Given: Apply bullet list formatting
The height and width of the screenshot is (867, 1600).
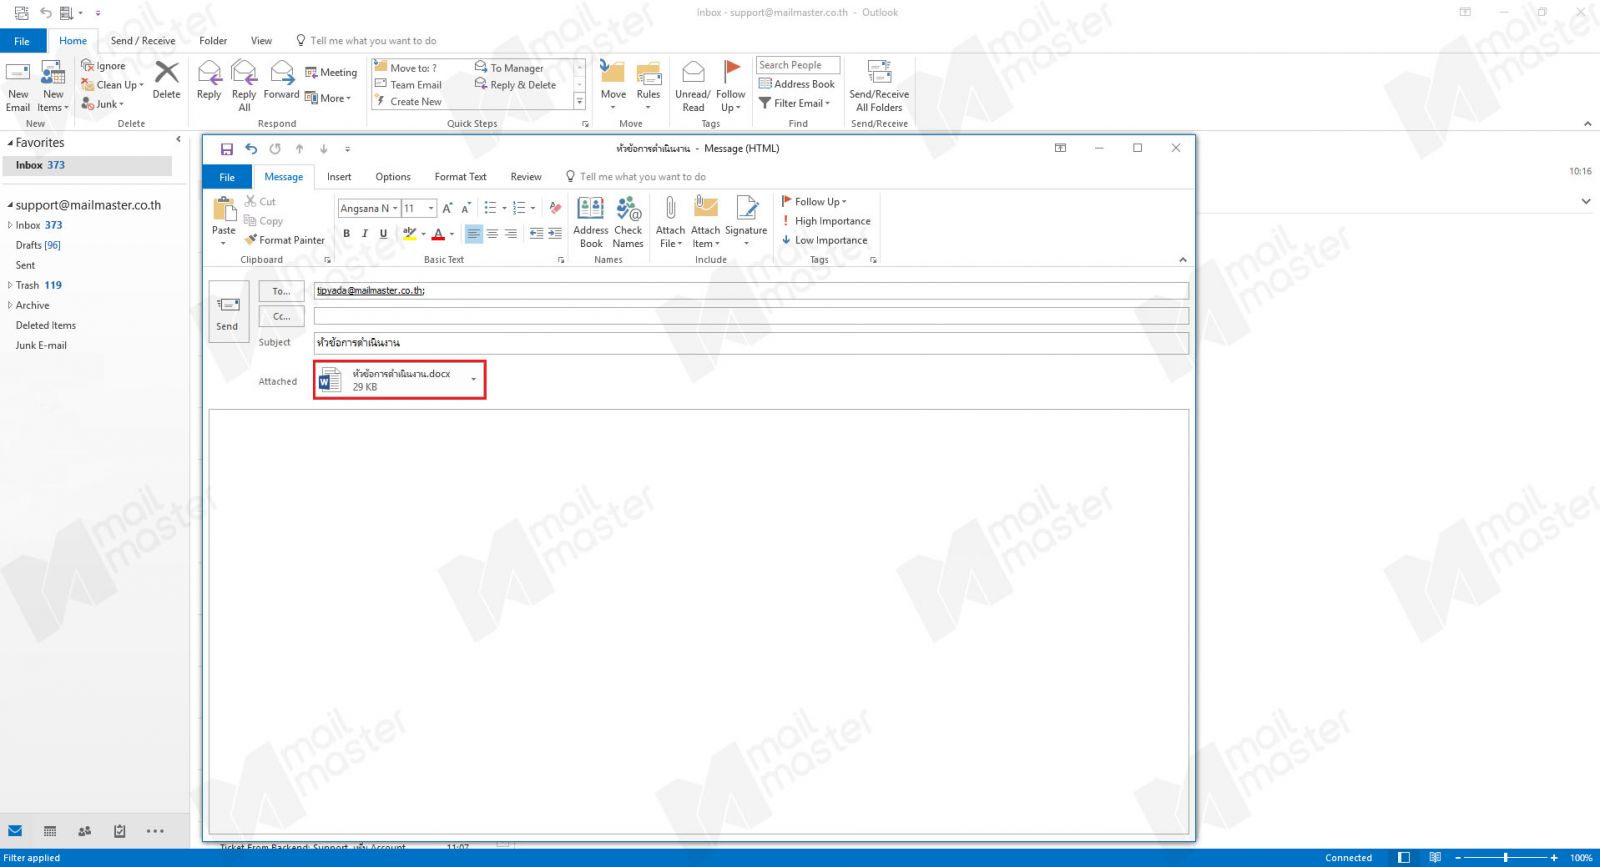Looking at the screenshot, I should [x=490, y=208].
